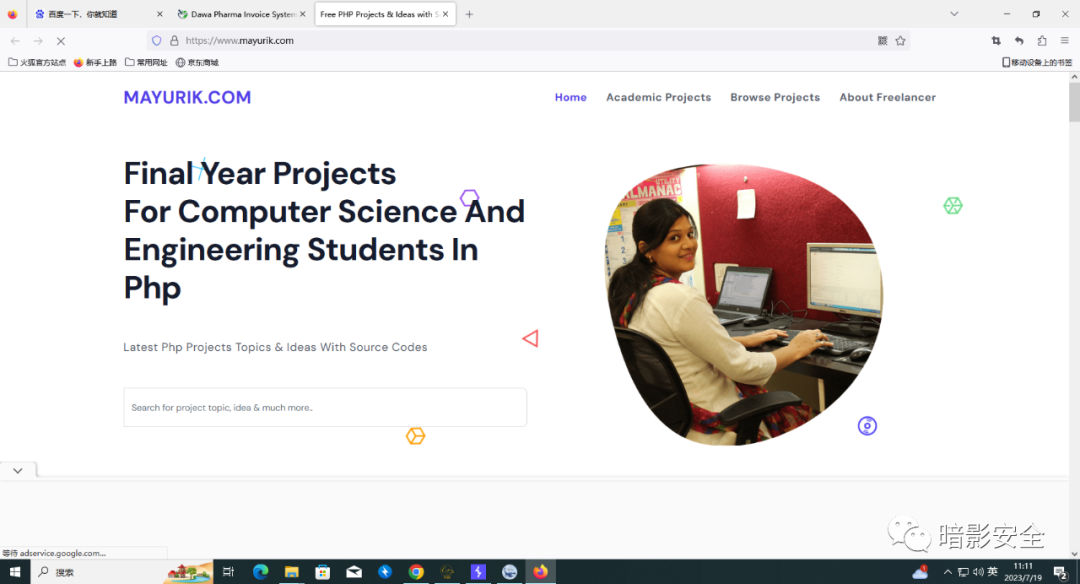Open Academic Projects menu item
The width and height of the screenshot is (1080, 584).
tap(658, 97)
